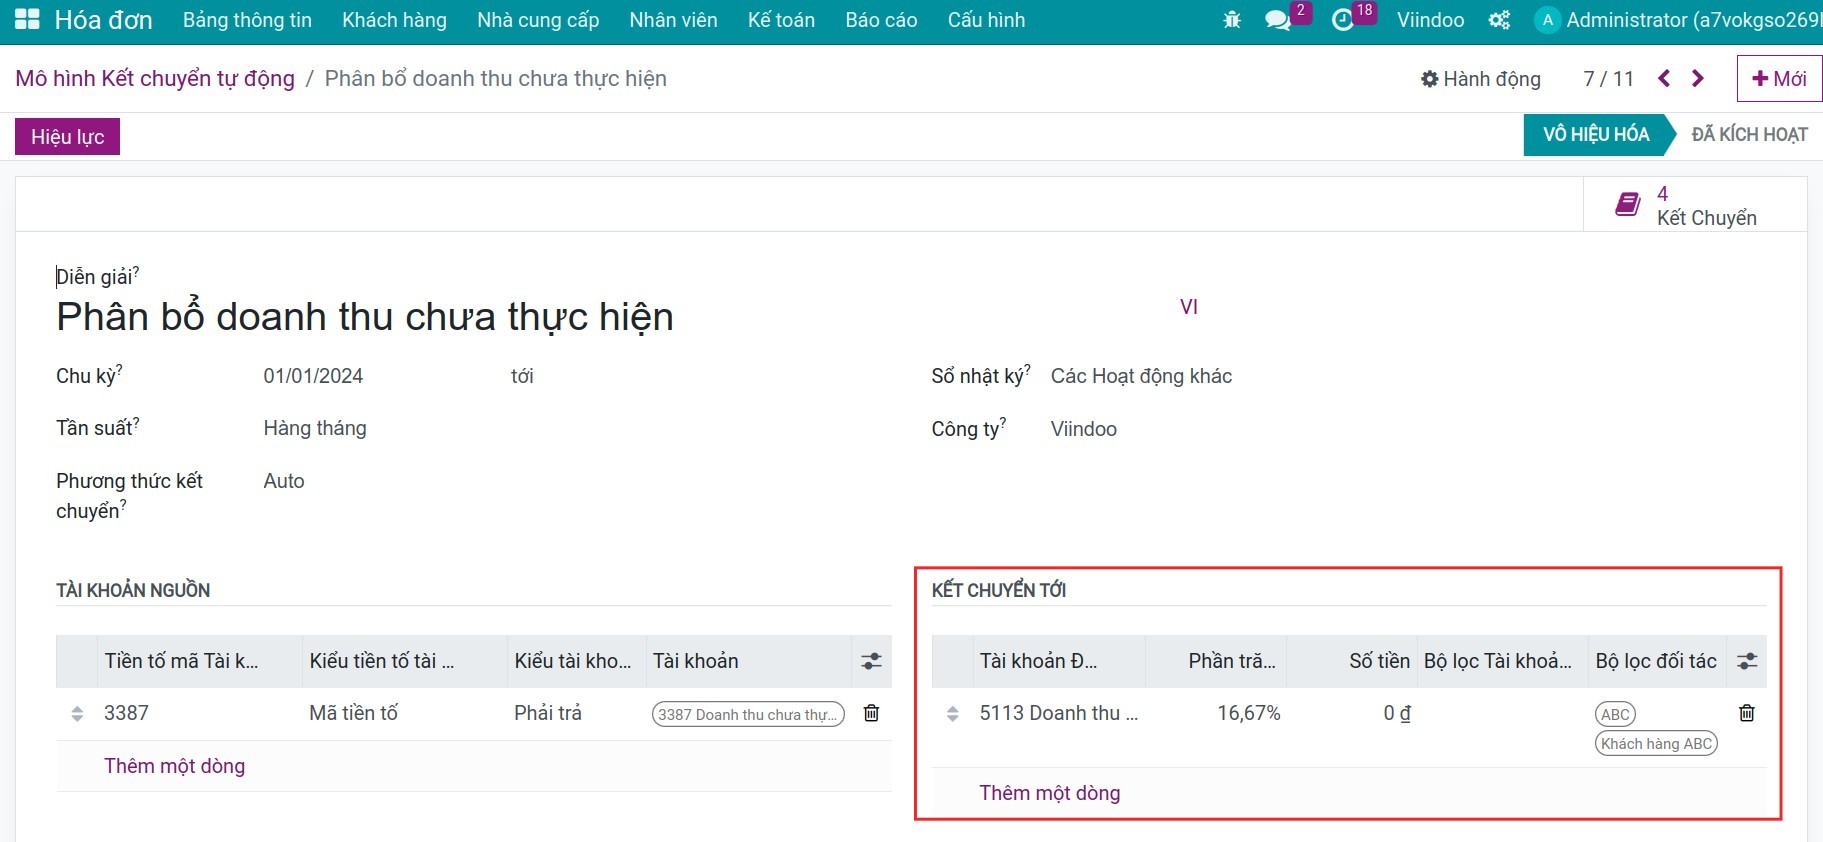Open the conversations chat bubble icon
This screenshot has width=1823, height=842.
coord(1277,20)
